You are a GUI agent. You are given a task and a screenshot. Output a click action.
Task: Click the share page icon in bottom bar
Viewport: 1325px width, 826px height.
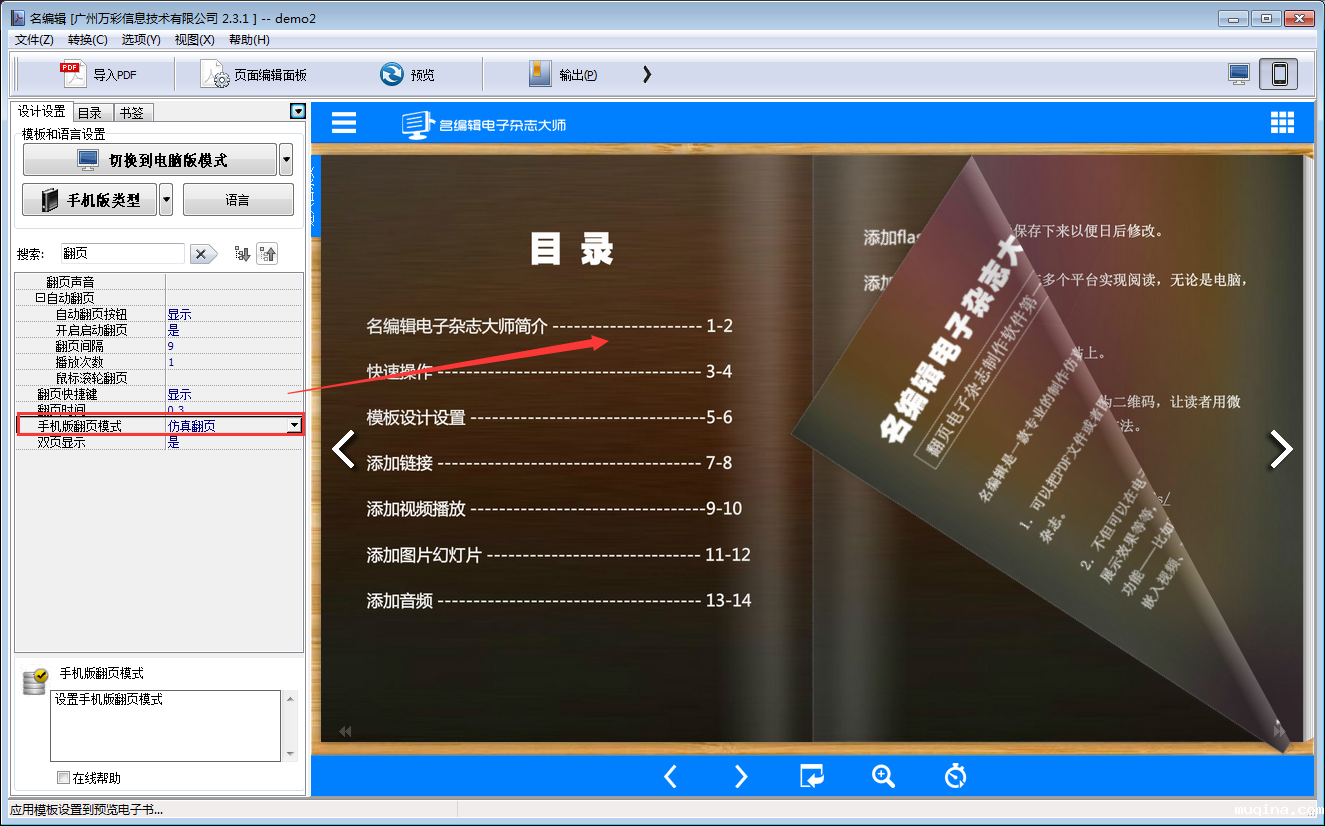[812, 776]
